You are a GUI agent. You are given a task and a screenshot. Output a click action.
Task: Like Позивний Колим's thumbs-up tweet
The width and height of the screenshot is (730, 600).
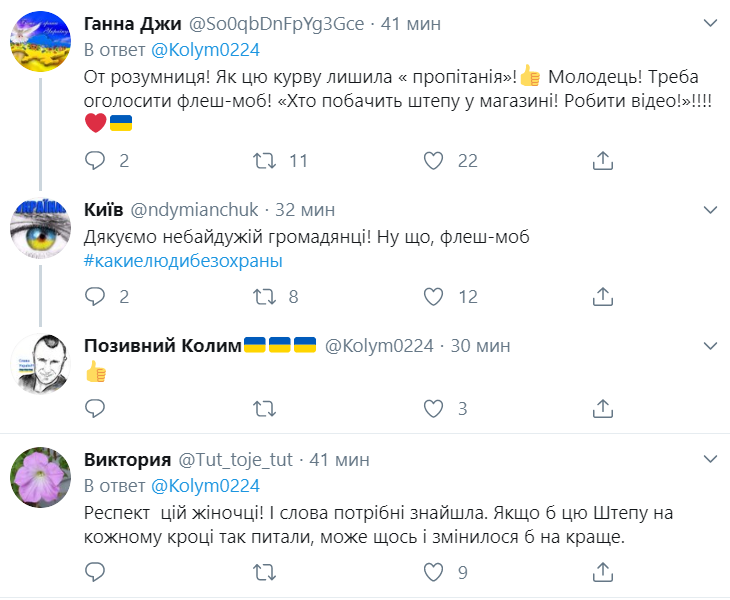(433, 408)
